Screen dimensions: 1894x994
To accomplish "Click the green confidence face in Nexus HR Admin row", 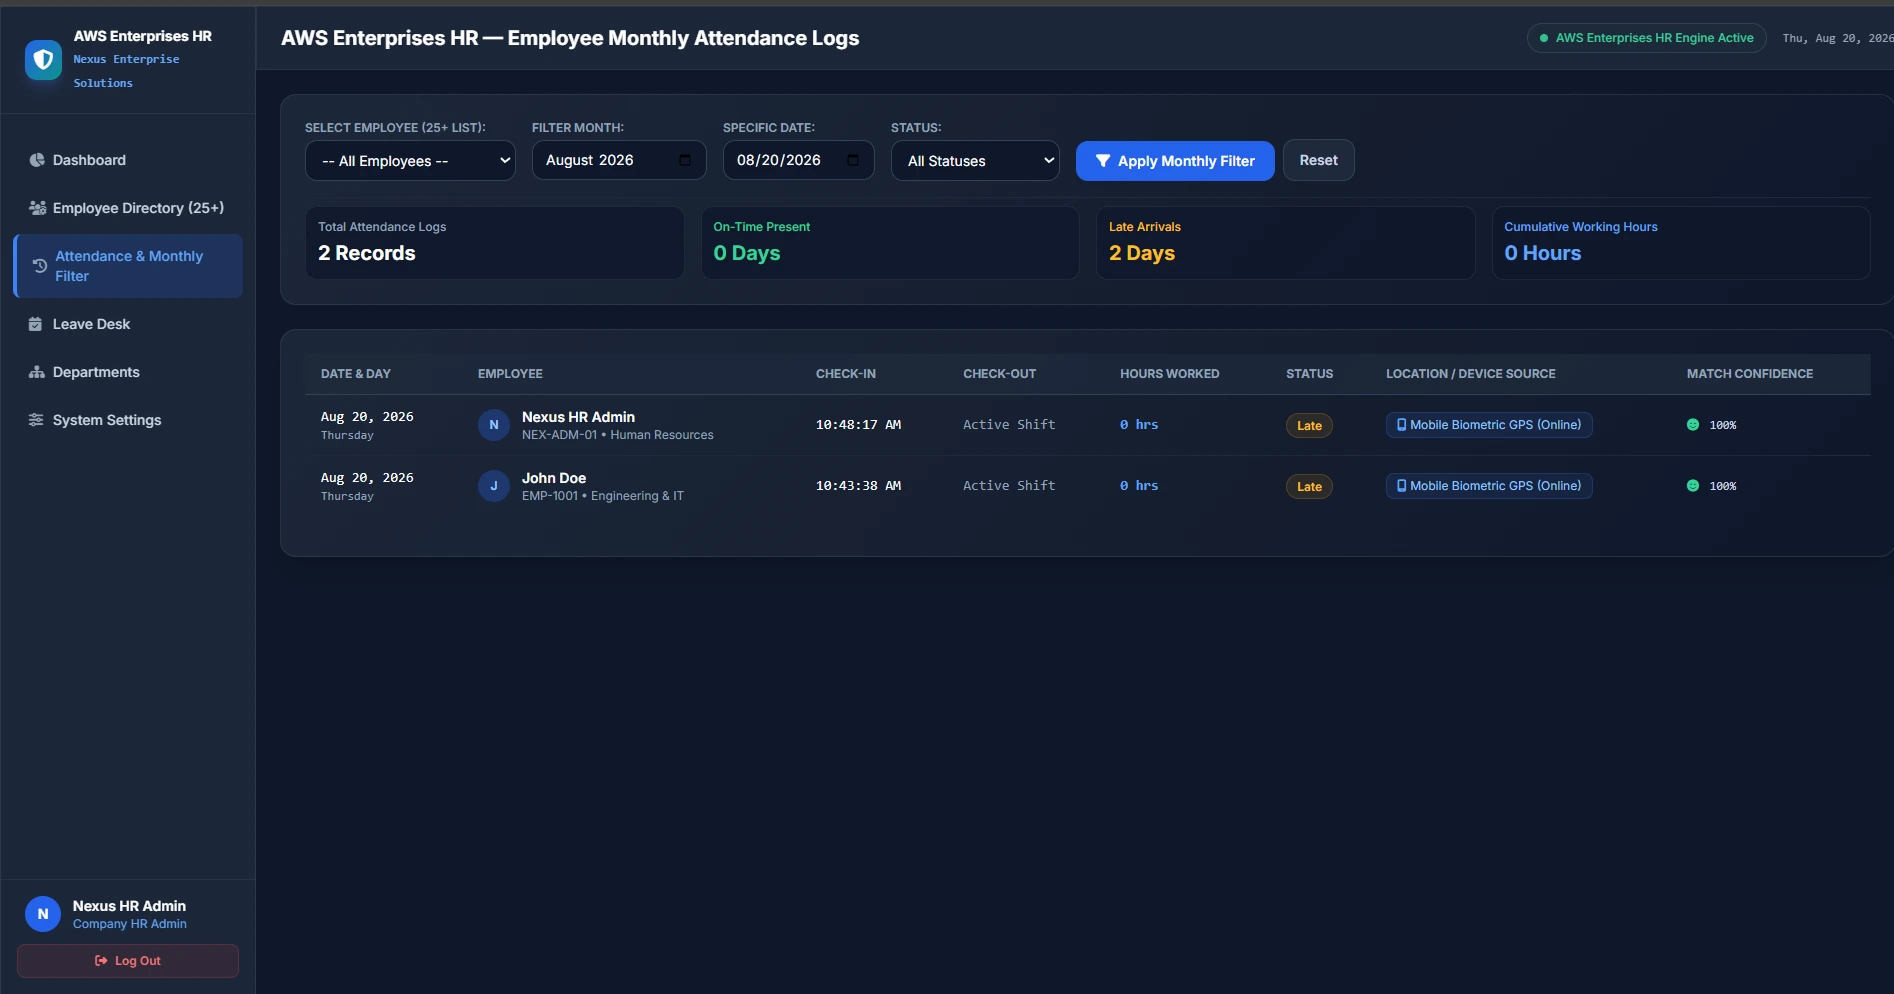I will (1693, 425).
